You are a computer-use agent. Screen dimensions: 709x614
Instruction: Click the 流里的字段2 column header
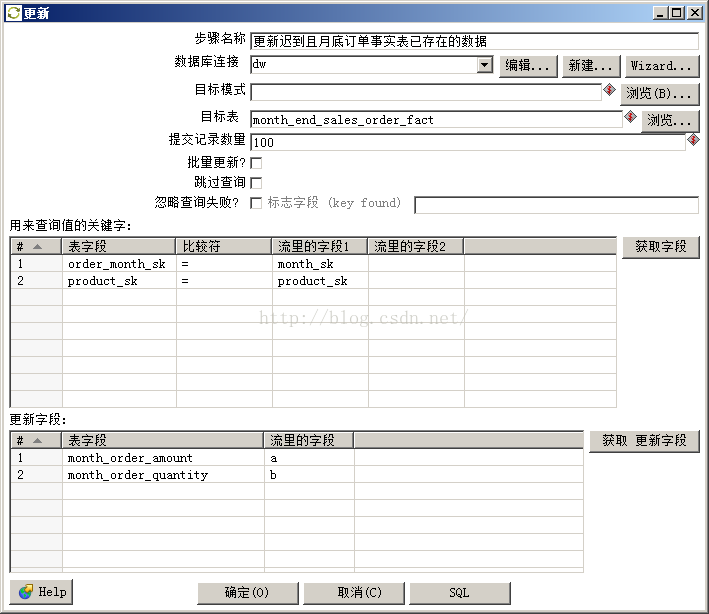[416, 246]
